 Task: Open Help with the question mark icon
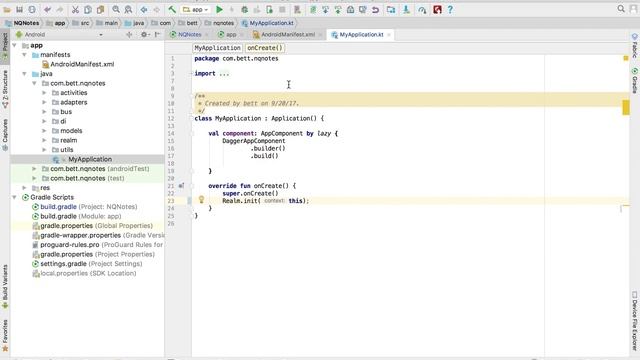click(450, 9)
